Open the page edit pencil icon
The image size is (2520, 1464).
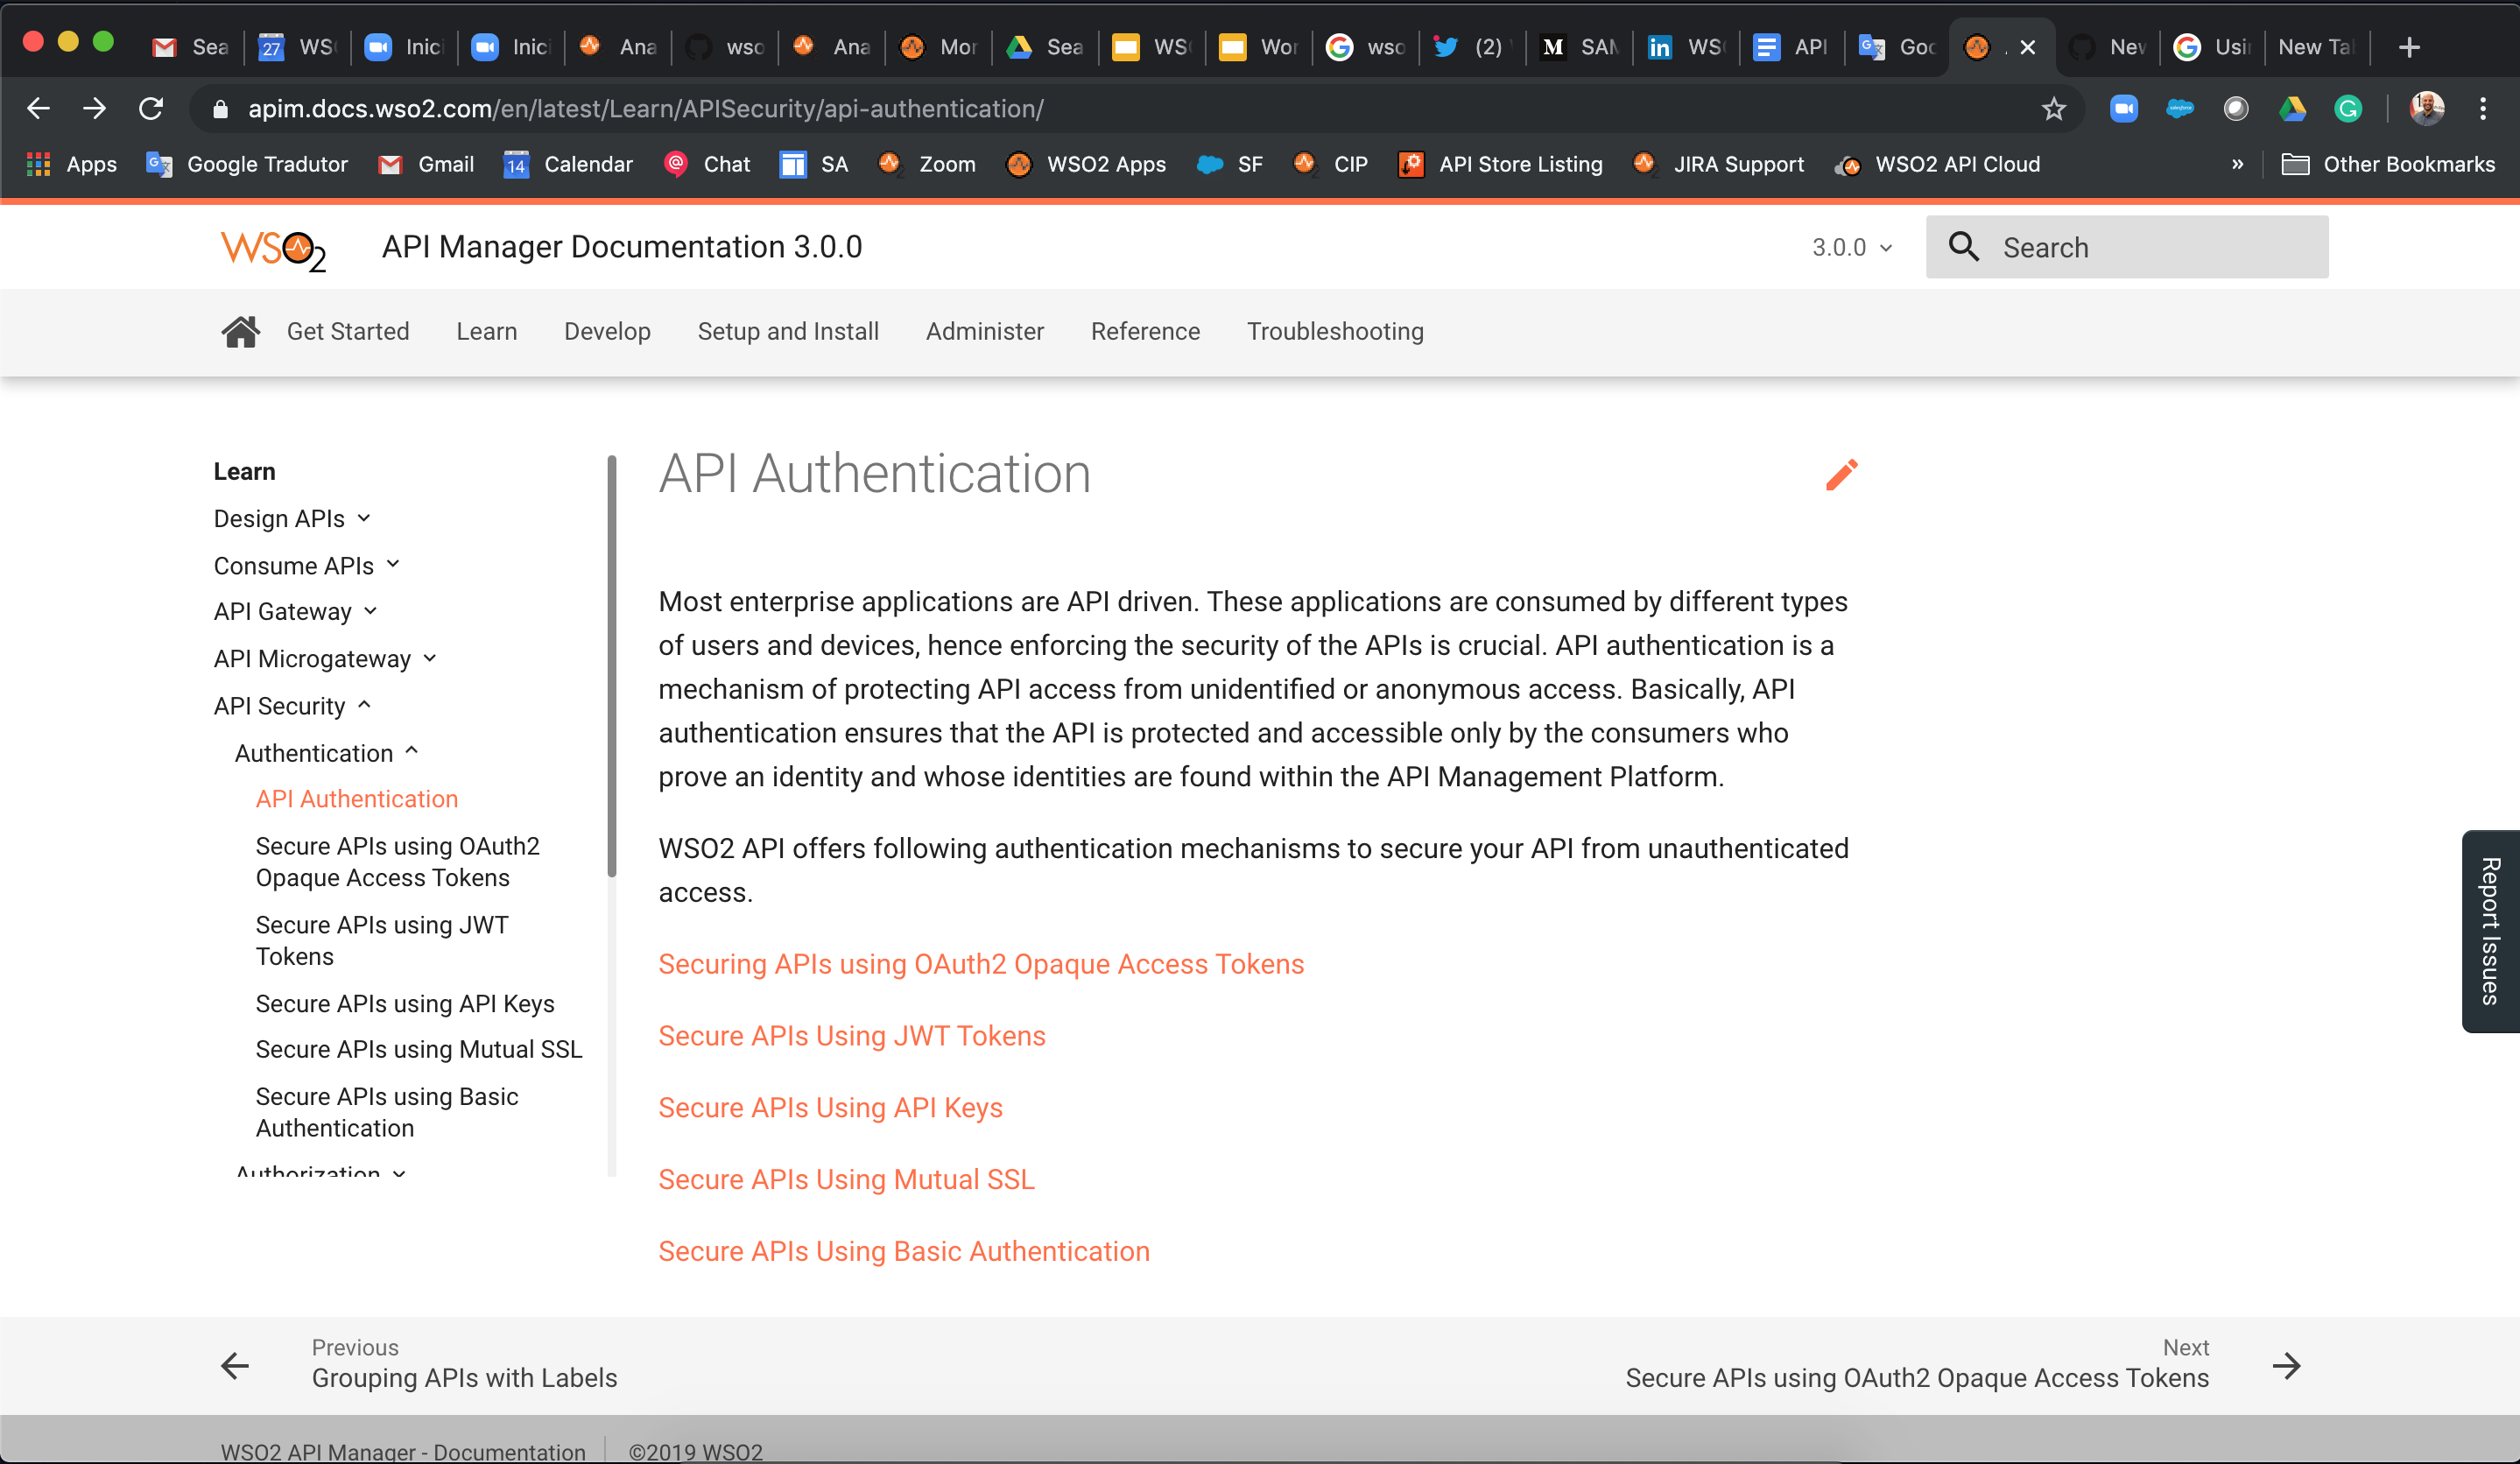[1841, 475]
